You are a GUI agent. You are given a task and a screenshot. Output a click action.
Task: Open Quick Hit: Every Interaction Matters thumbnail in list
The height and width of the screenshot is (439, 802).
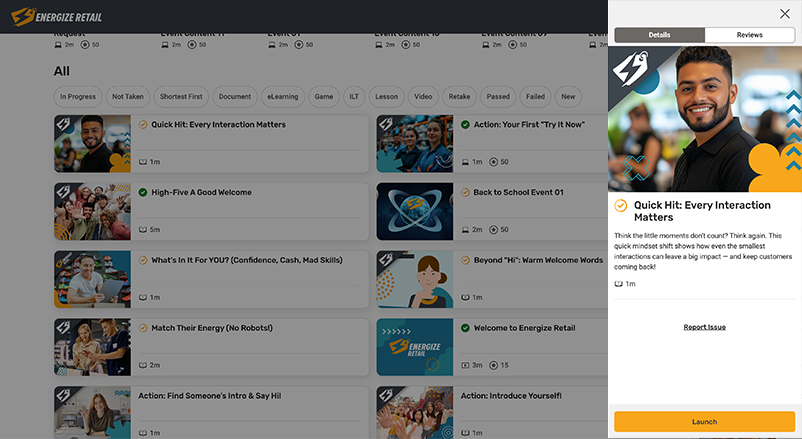pyautogui.click(x=93, y=143)
